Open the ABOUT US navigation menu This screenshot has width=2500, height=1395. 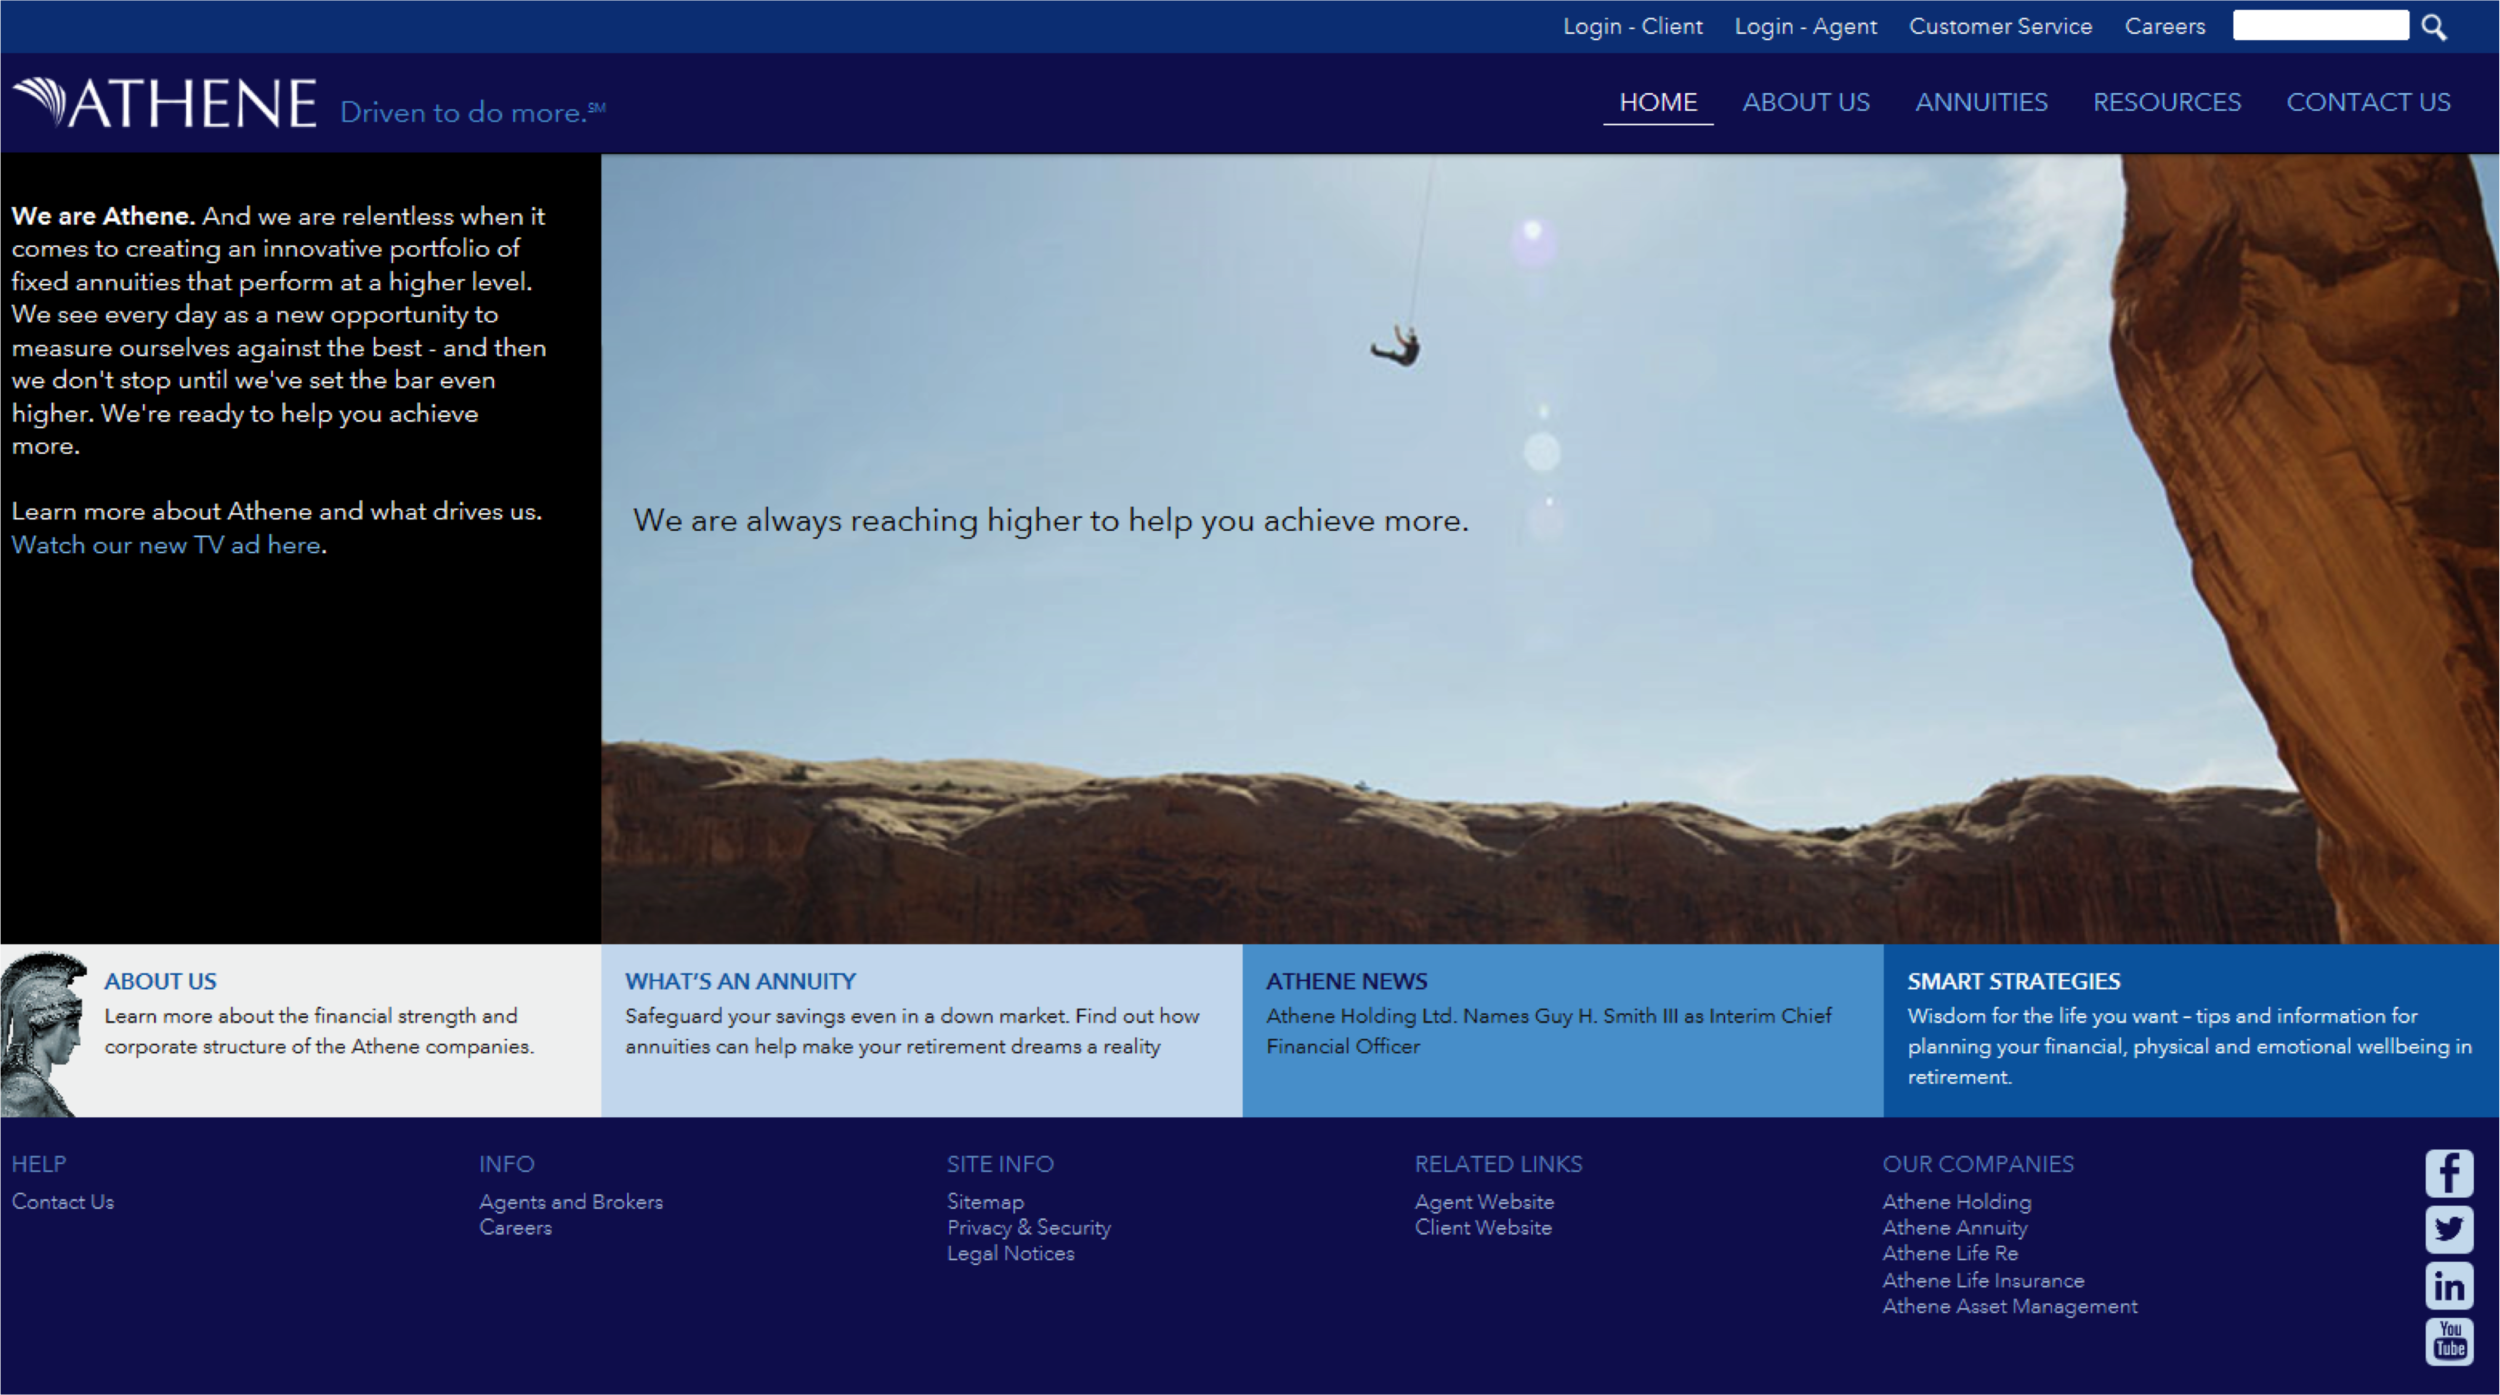[x=1806, y=103]
